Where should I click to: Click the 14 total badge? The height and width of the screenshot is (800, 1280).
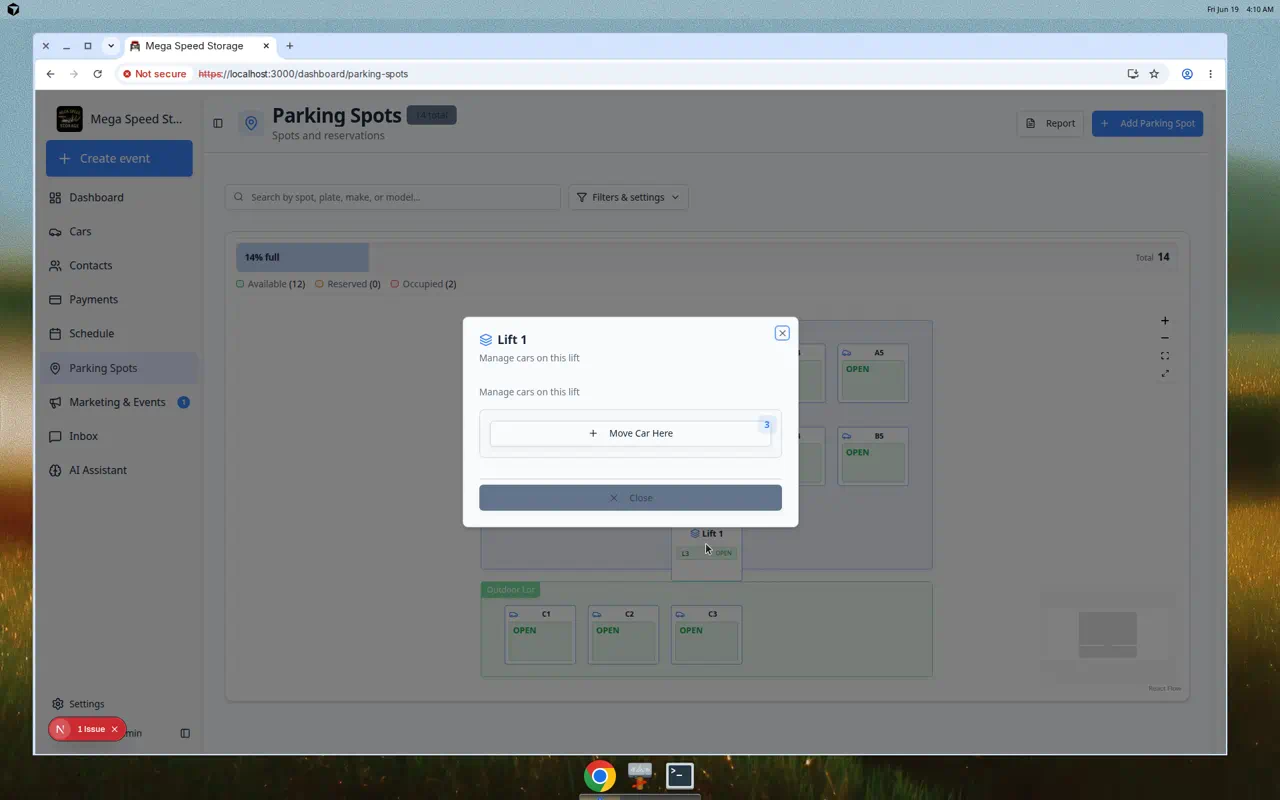pos(432,115)
